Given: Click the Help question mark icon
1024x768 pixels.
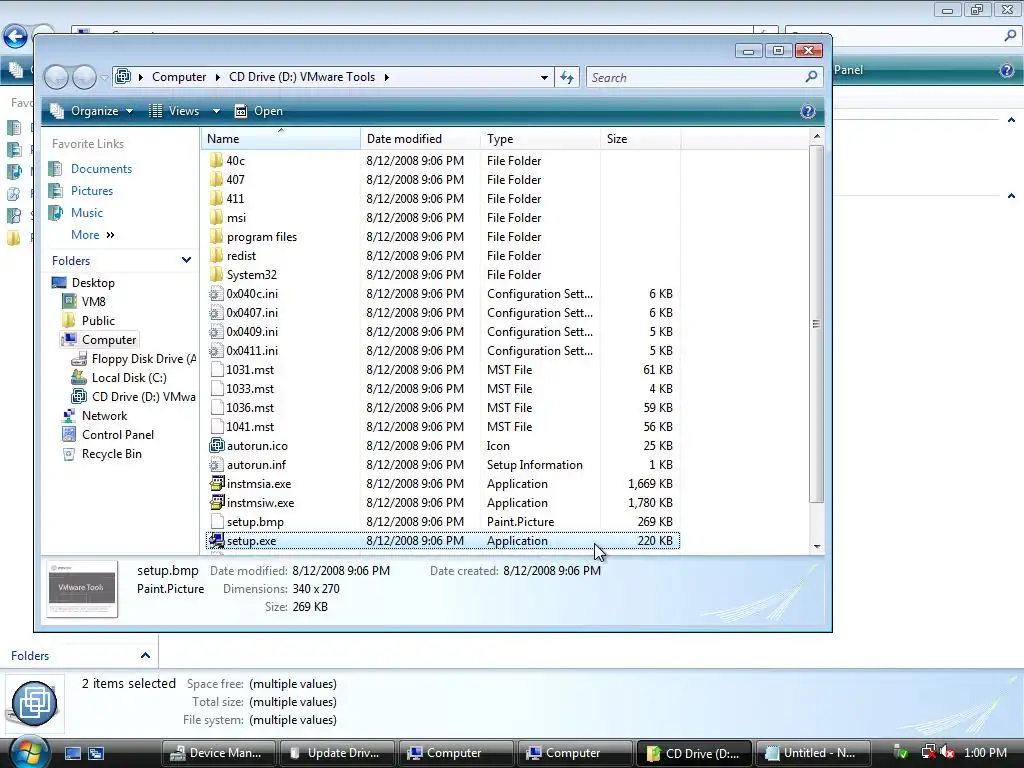Looking at the screenshot, I should 808,111.
